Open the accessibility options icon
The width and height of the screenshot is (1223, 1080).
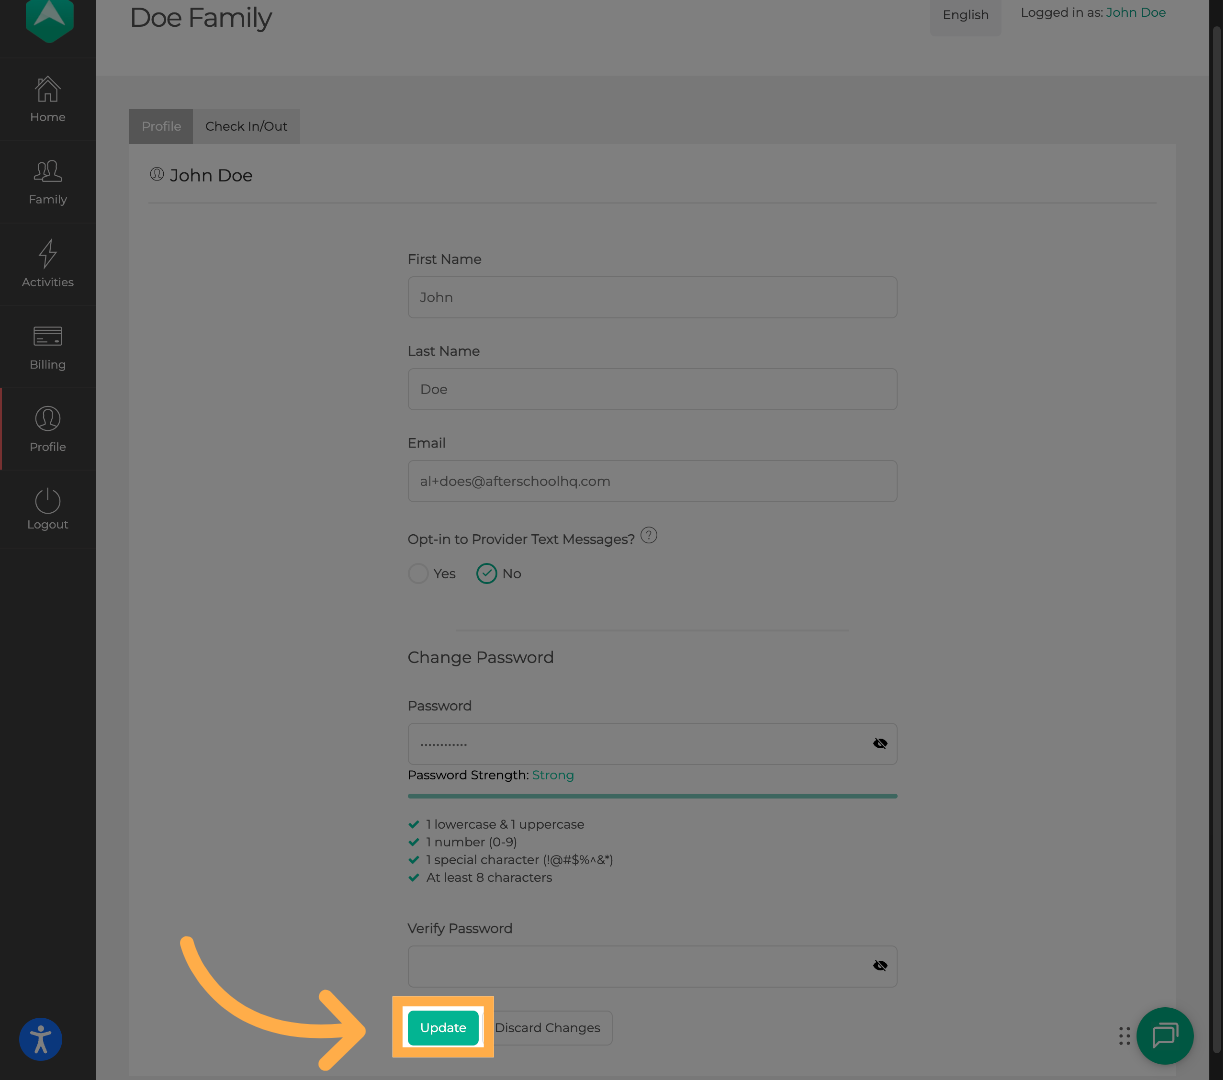[40, 1039]
